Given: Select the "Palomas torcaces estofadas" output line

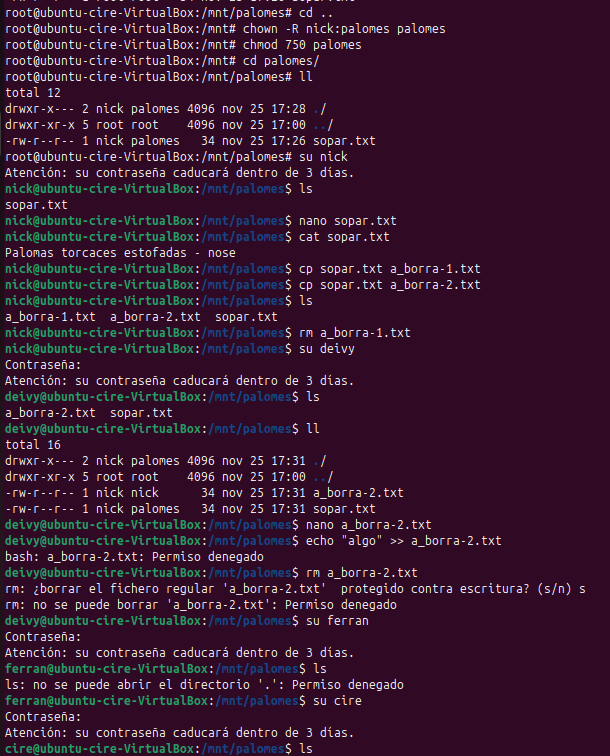Looking at the screenshot, I should [x=120, y=253].
